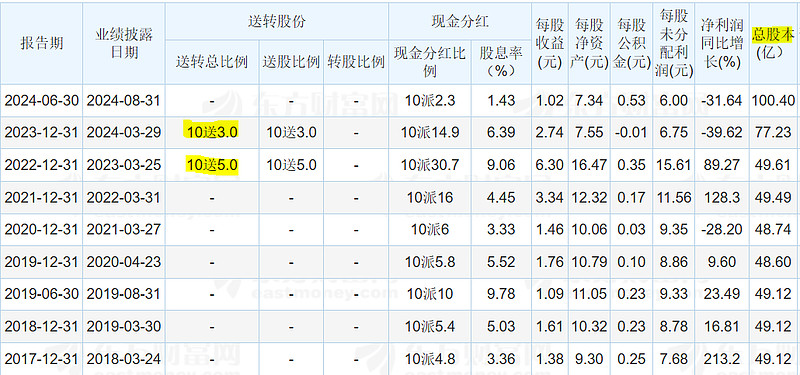800x375 pixels.
Task: Click disclosure date 2020-04-23
Action: (124, 262)
